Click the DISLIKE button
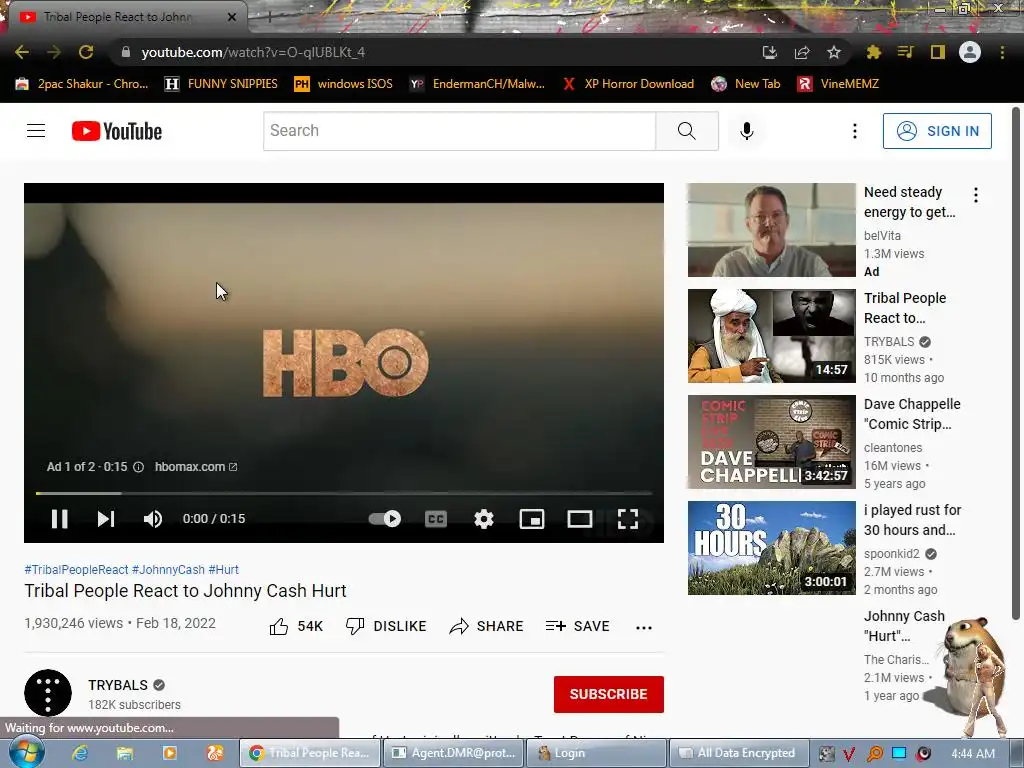 pos(385,626)
